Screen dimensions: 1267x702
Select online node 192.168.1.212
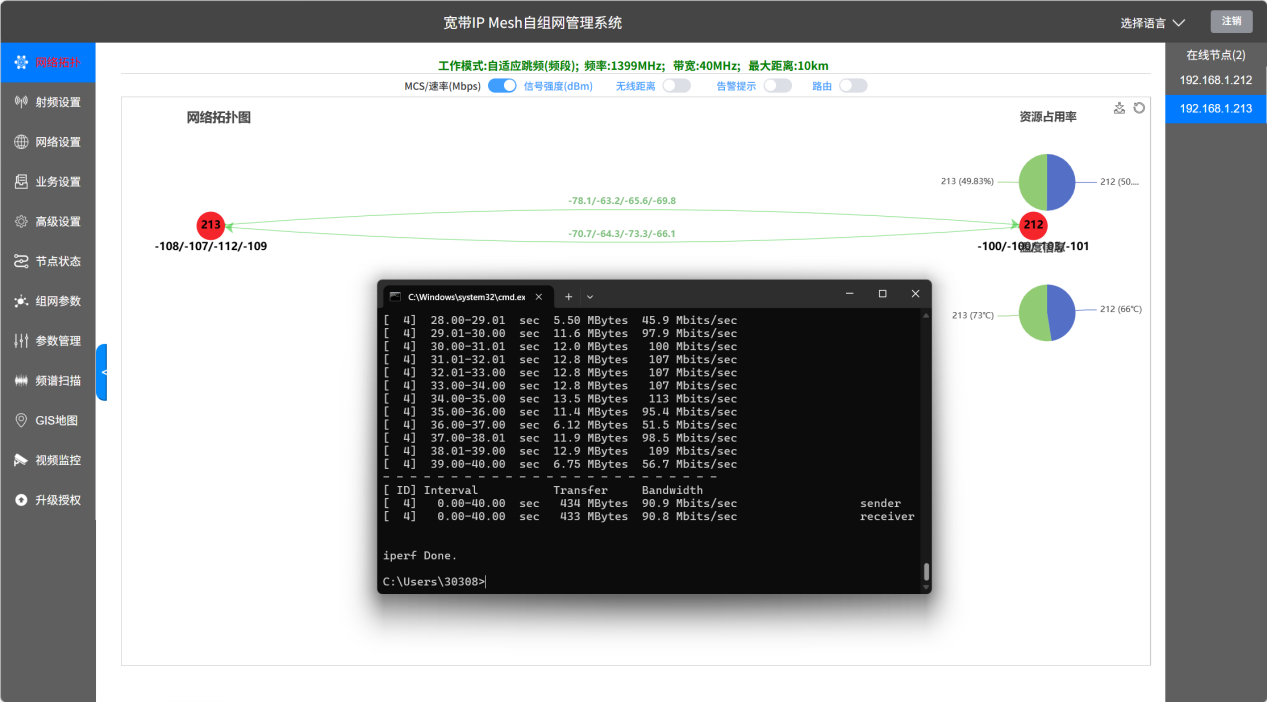[x=1216, y=80]
